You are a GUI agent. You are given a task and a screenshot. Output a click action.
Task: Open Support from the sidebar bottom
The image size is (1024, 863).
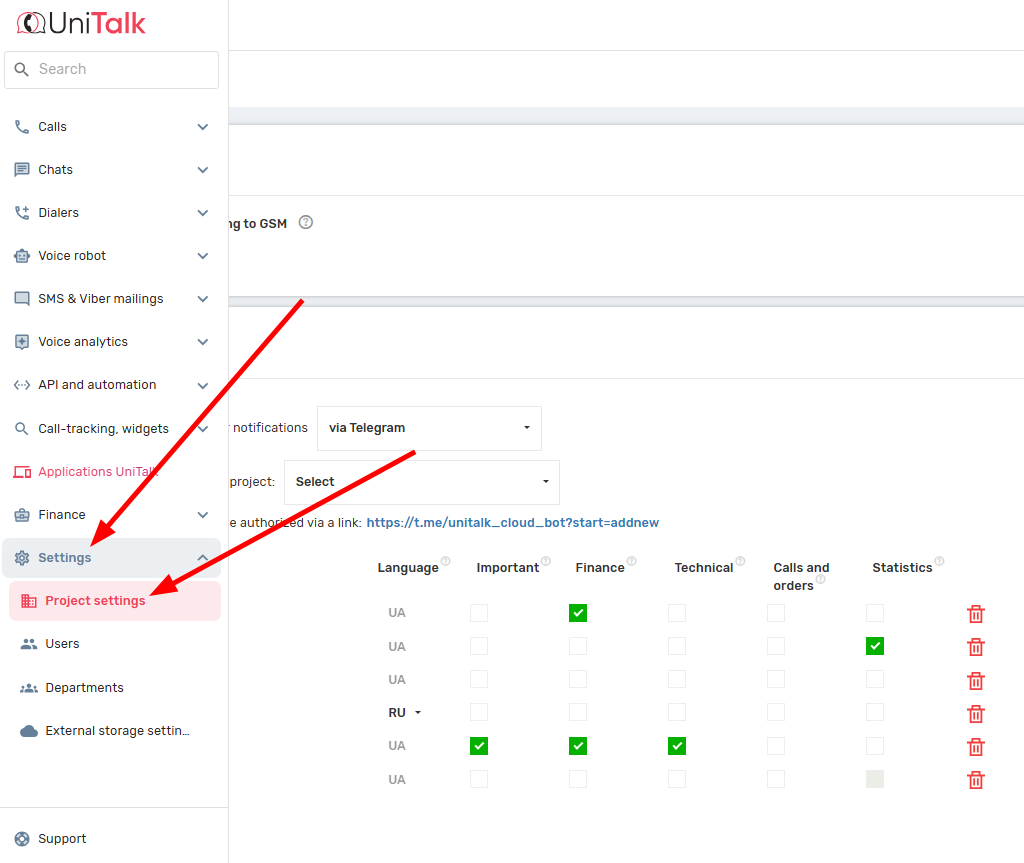[62, 839]
